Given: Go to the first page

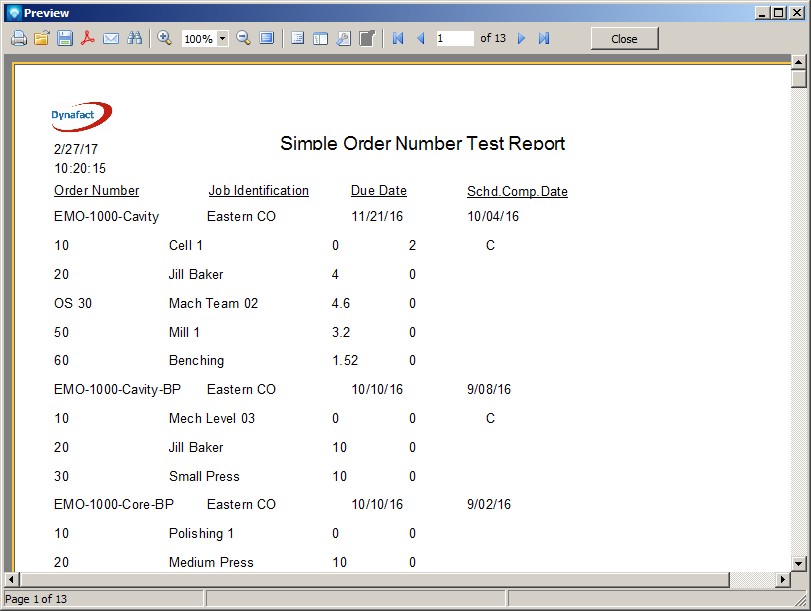Looking at the screenshot, I should 398,38.
